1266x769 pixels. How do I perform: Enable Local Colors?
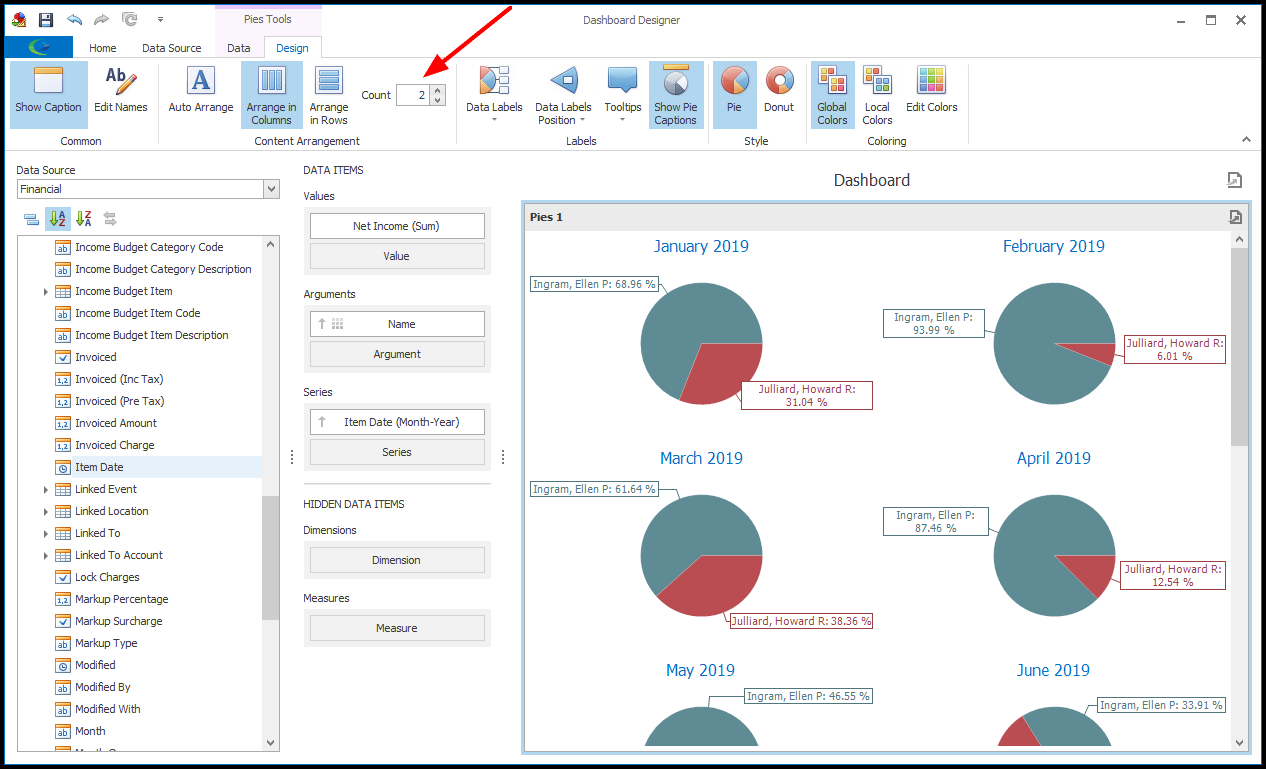[x=877, y=95]
